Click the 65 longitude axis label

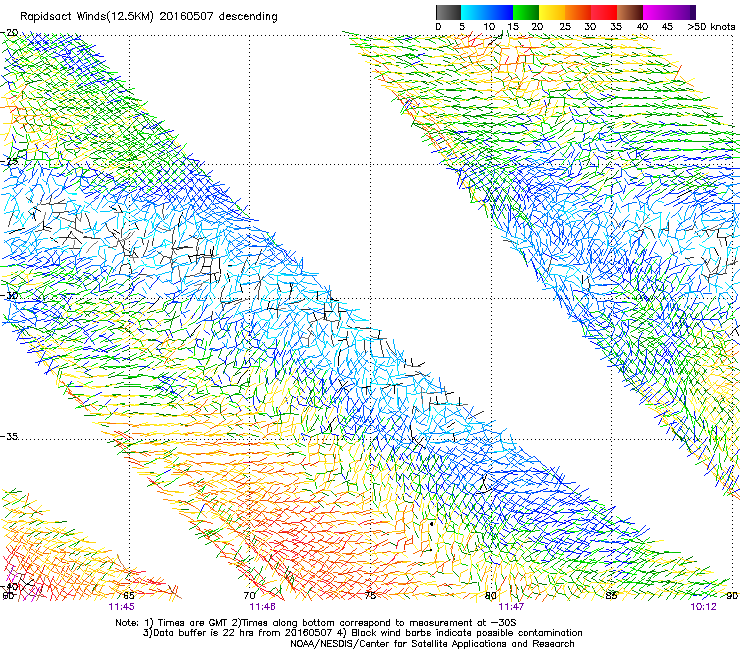[x=129, y=596]
